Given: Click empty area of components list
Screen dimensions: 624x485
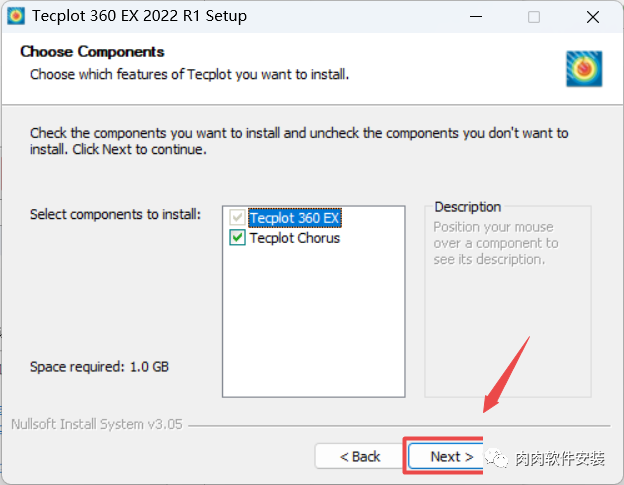Looking at the screenshot, I should pyautogui.click(x=314, y=318).
